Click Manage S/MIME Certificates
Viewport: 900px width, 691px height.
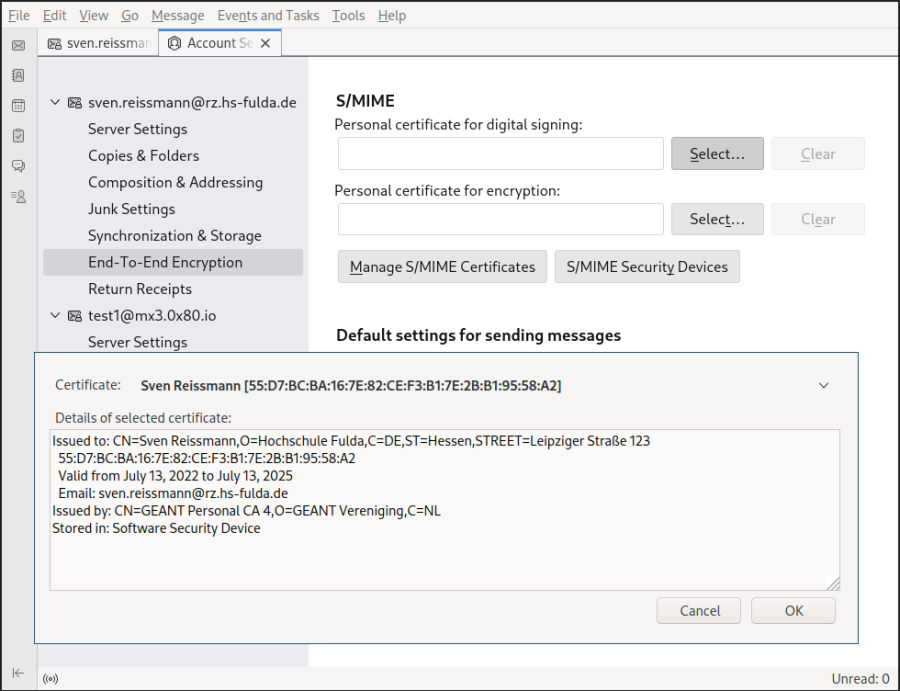442,266
